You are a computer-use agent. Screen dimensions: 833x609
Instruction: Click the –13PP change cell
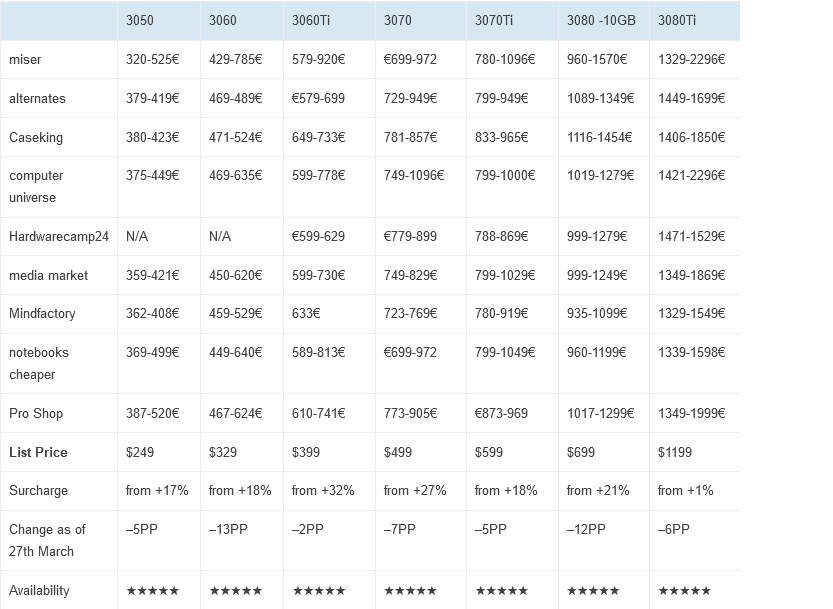pos(228,529)
